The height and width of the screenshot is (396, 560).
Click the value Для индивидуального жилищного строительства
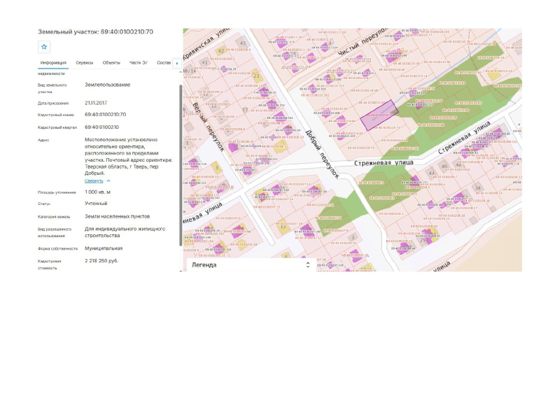(x=125, y=232)
